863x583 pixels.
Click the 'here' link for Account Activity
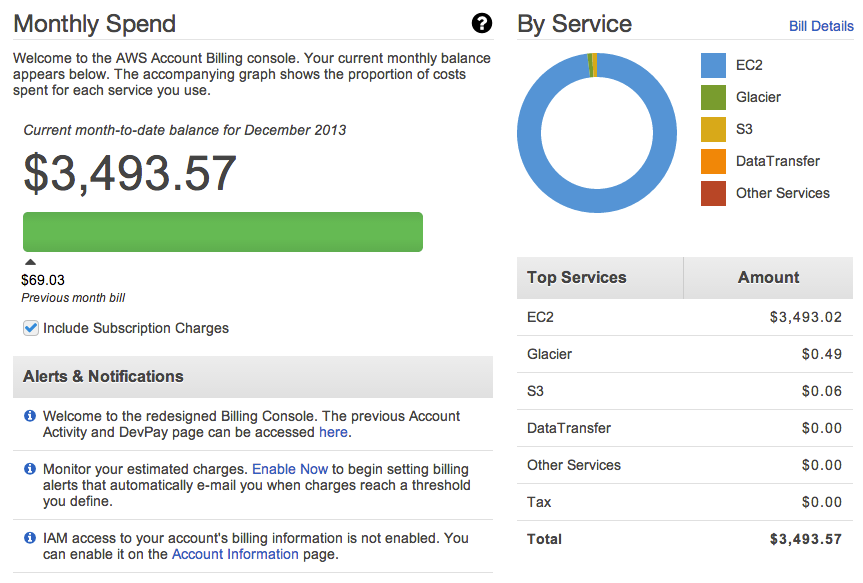[x=333, y=432]
